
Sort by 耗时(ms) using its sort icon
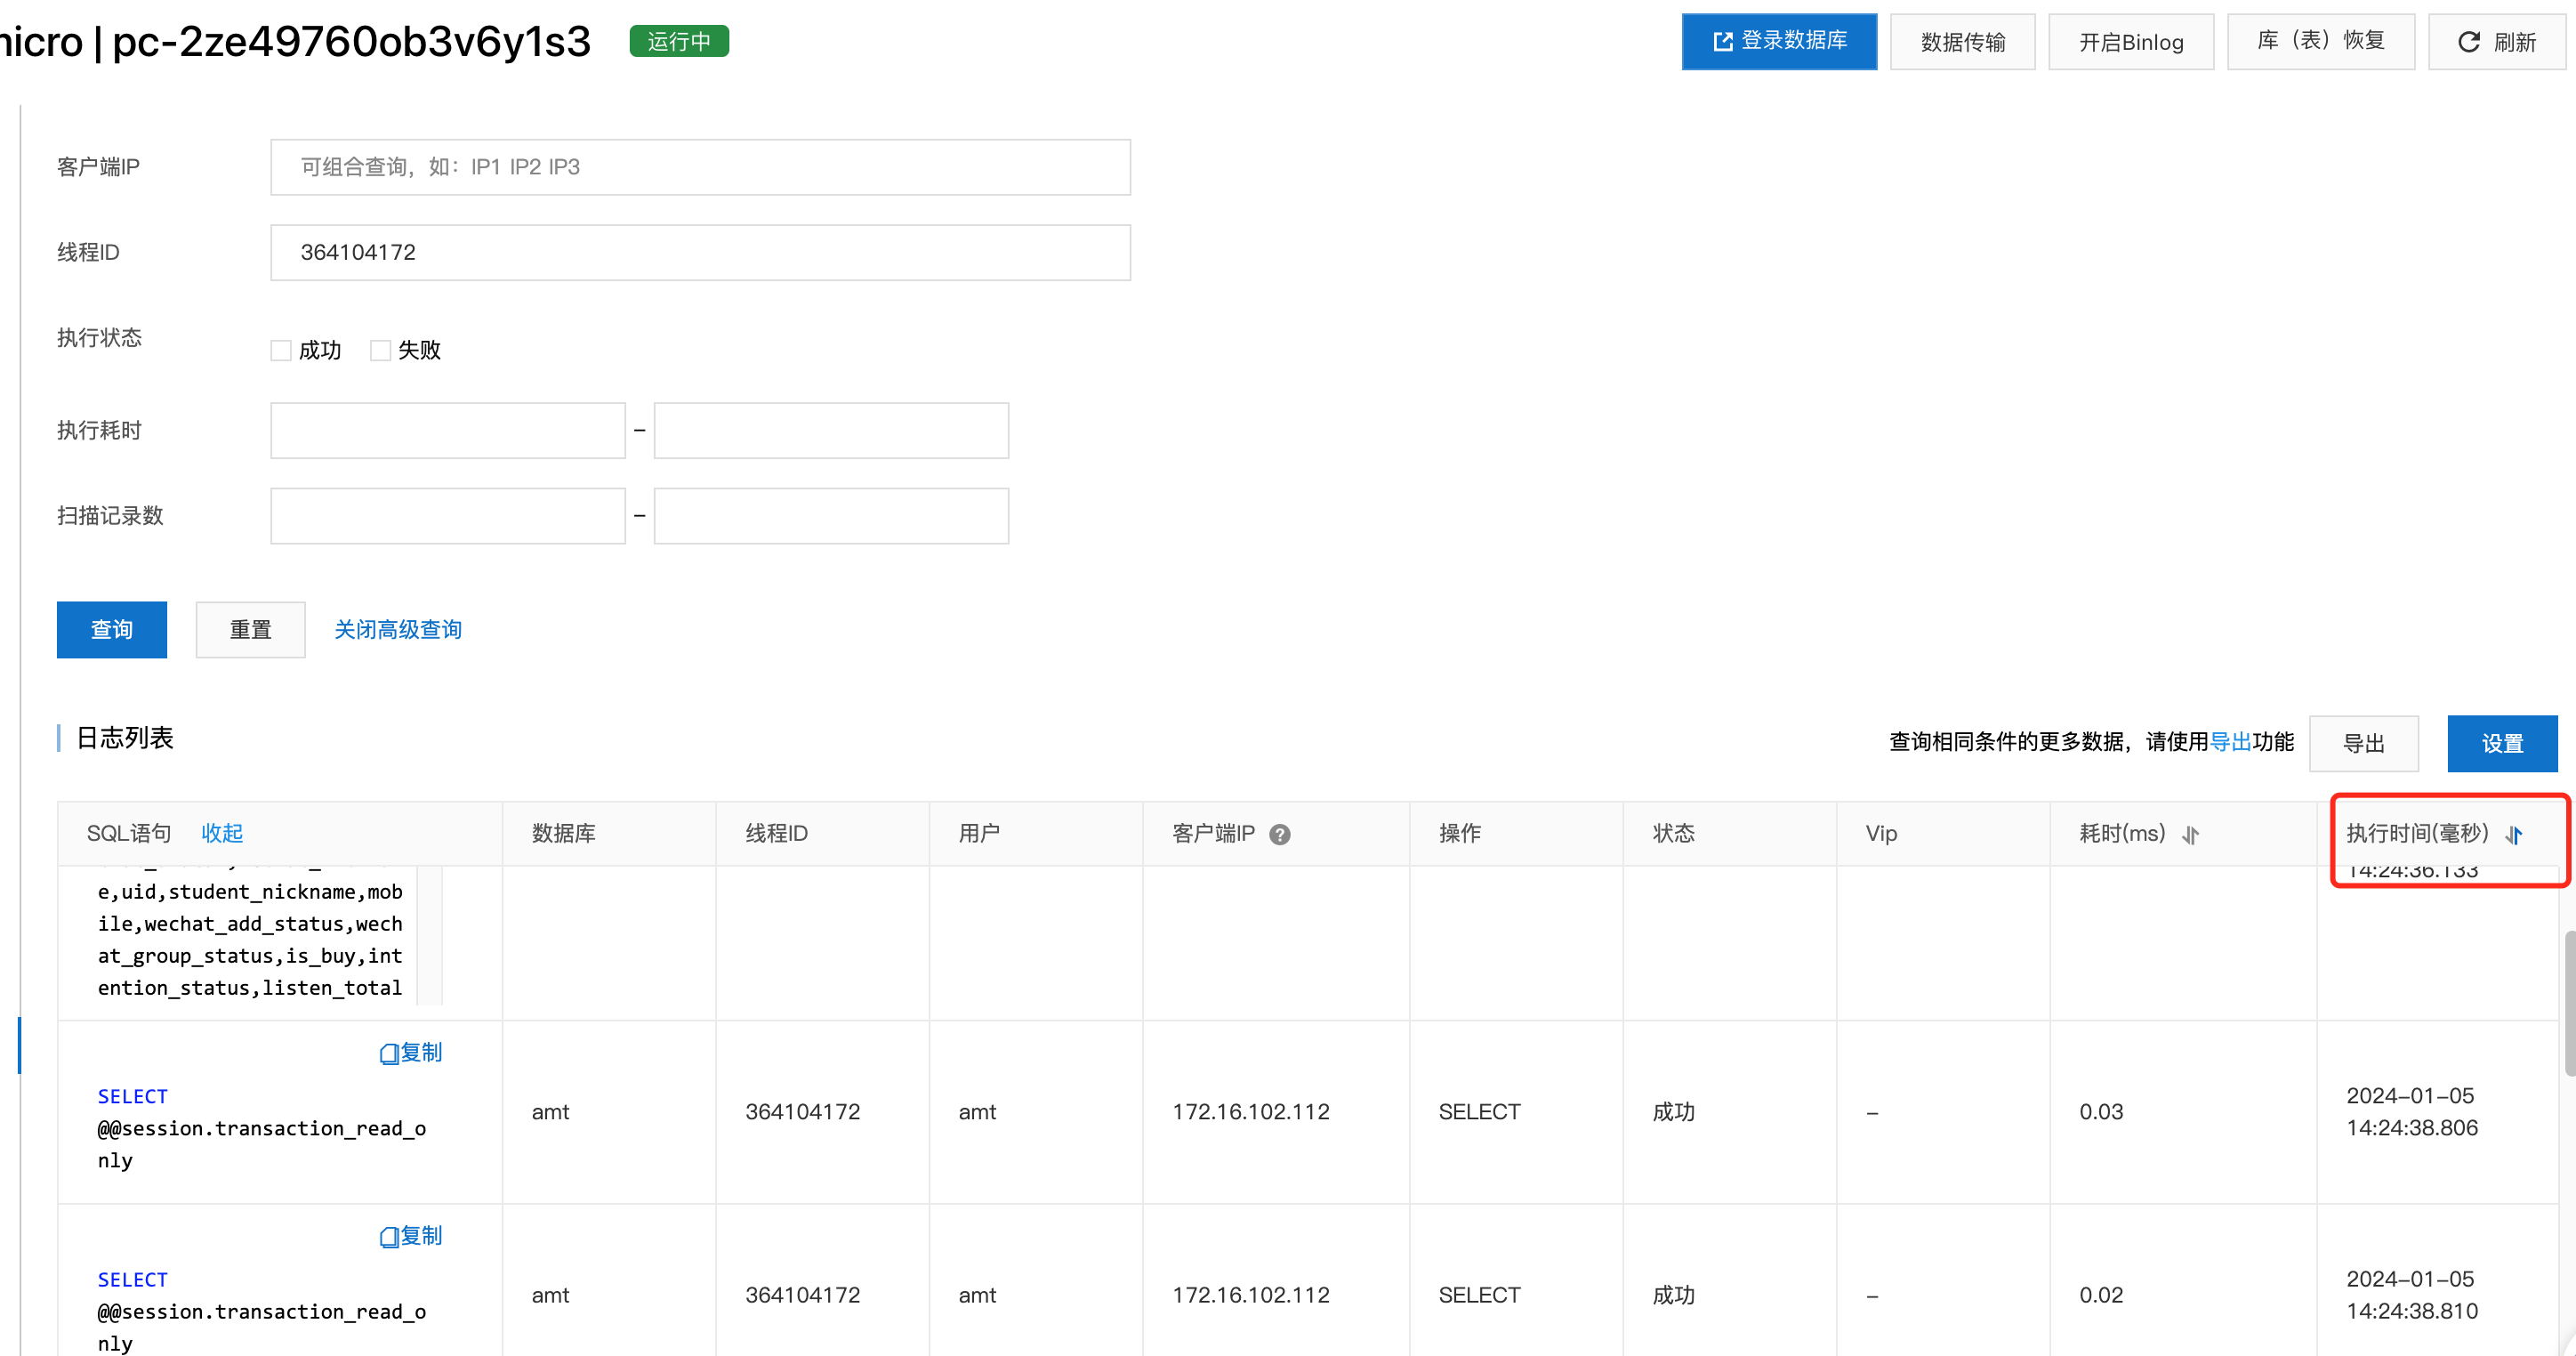[2190, 835]
